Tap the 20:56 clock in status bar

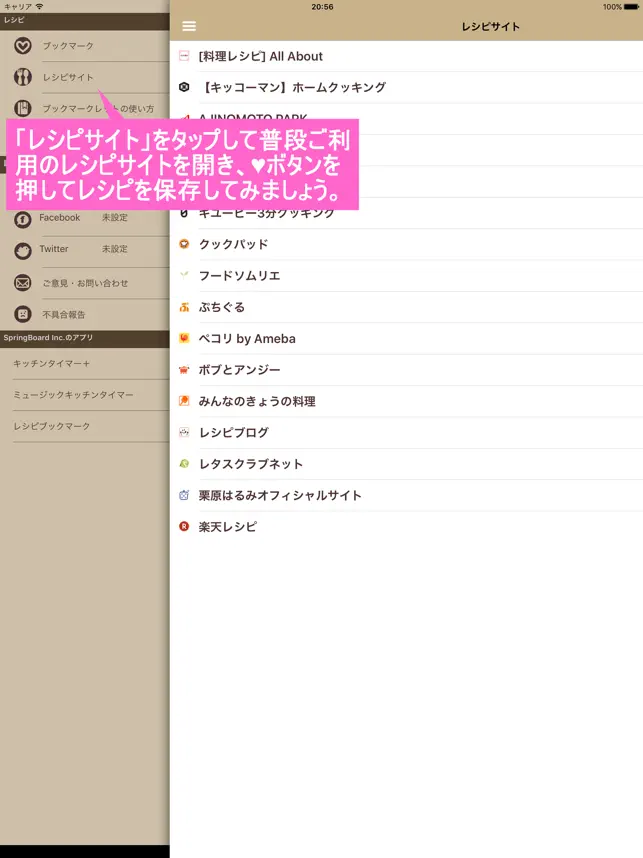pos(322,7)
